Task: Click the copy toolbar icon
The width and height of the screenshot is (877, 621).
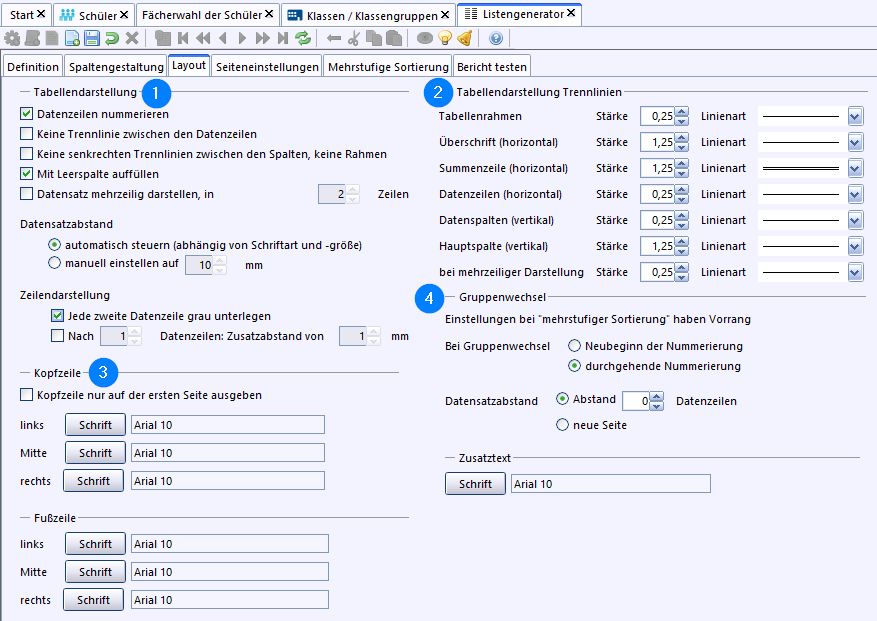Action: click(x=374, y=38)
